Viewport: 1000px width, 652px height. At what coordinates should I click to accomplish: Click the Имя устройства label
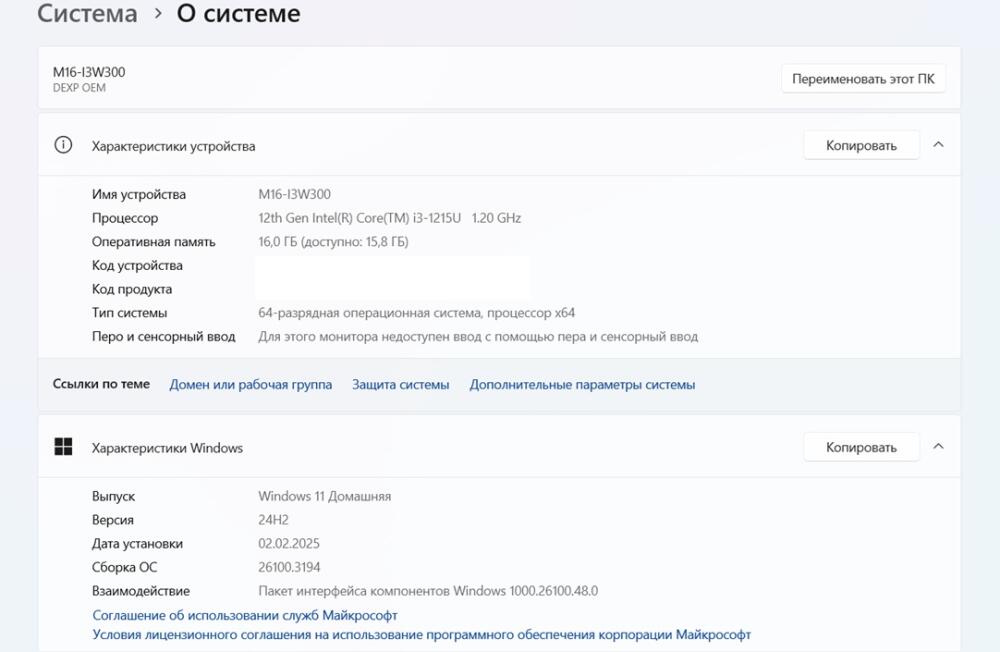coord(139,194)
